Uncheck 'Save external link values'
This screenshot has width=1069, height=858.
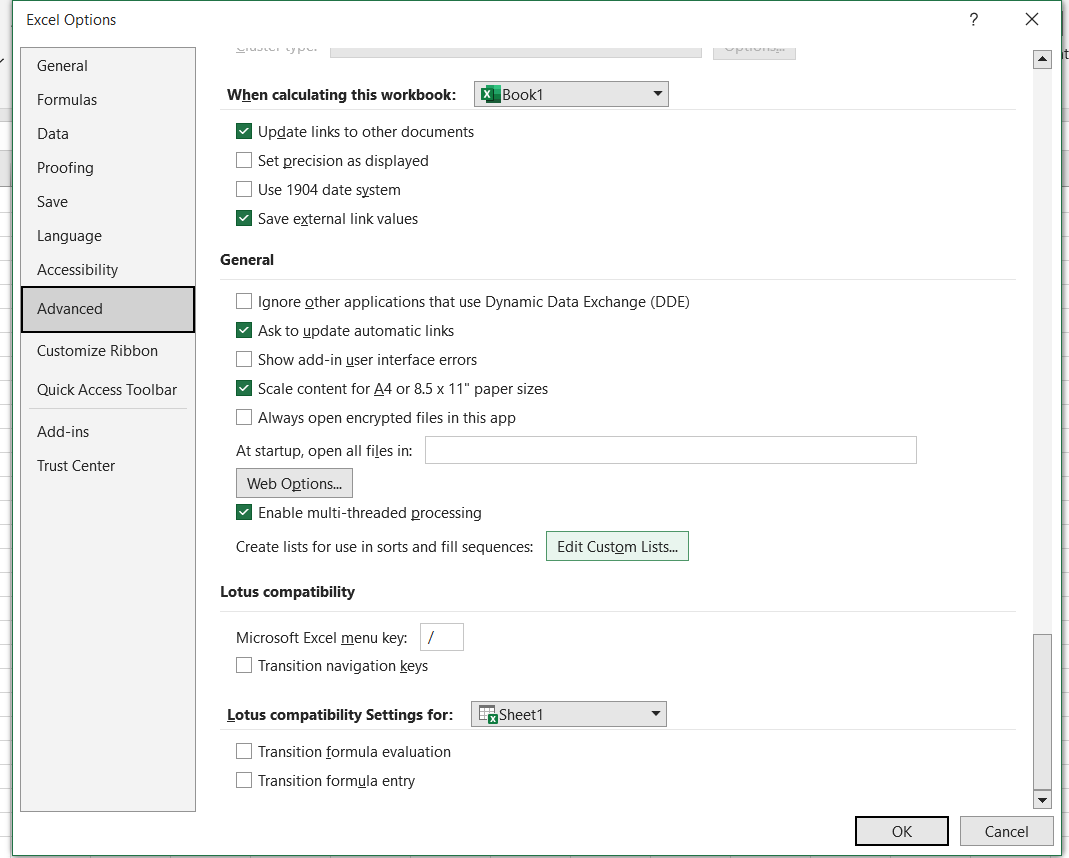point(243,218)
